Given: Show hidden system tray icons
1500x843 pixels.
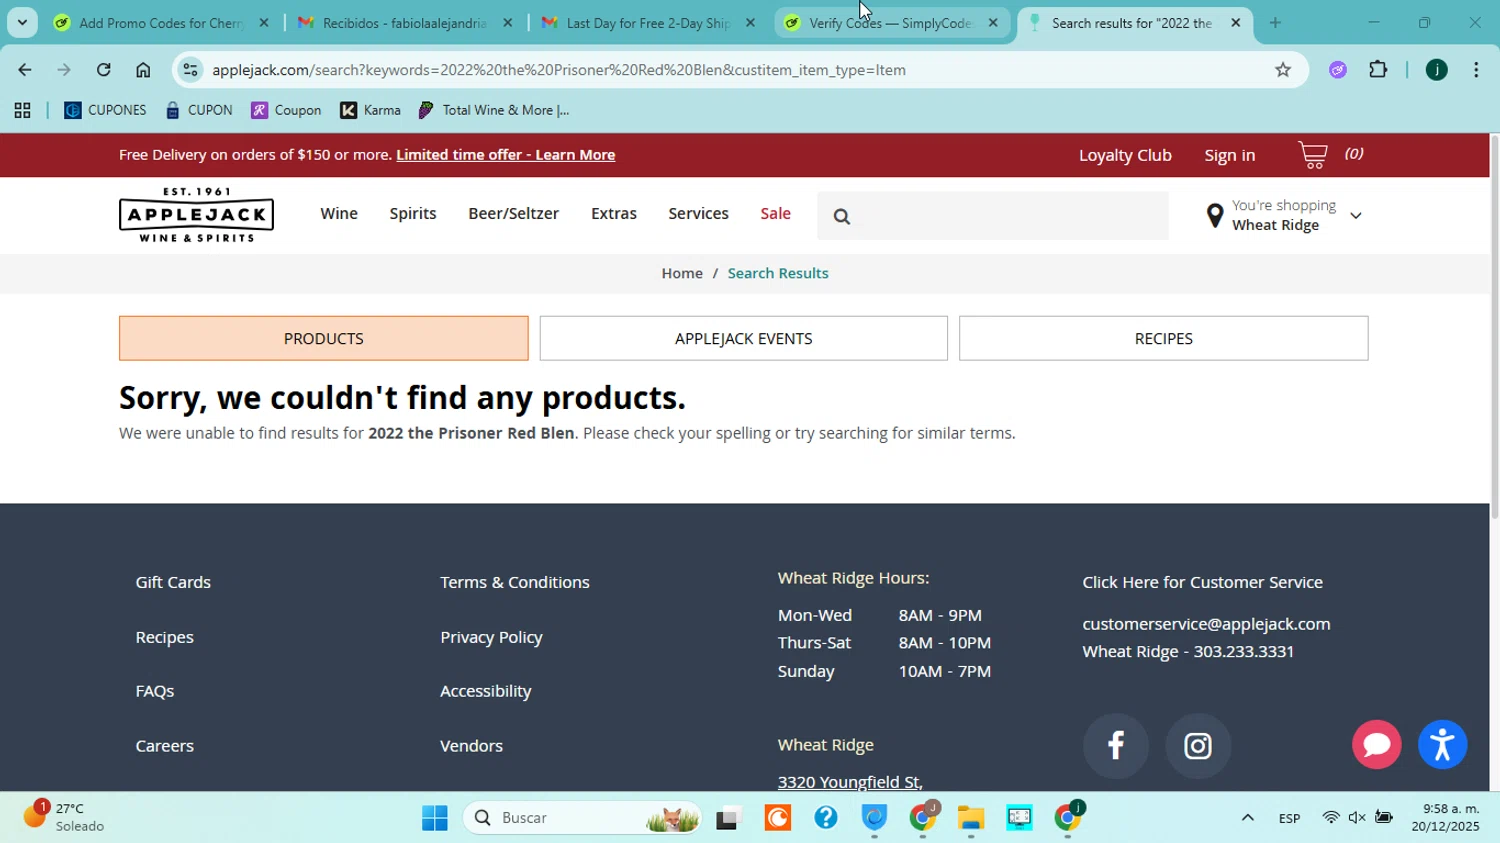Looking at the screenshot, I should [x=1247, y=818].
